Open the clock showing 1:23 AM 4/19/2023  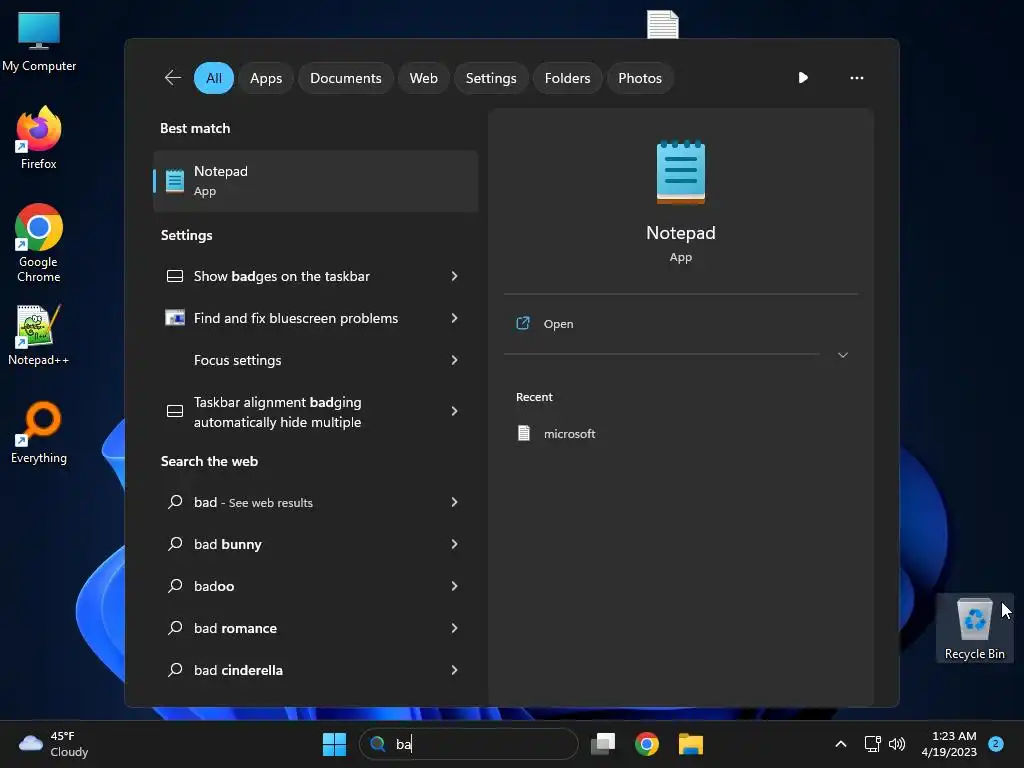click(949, 744)
